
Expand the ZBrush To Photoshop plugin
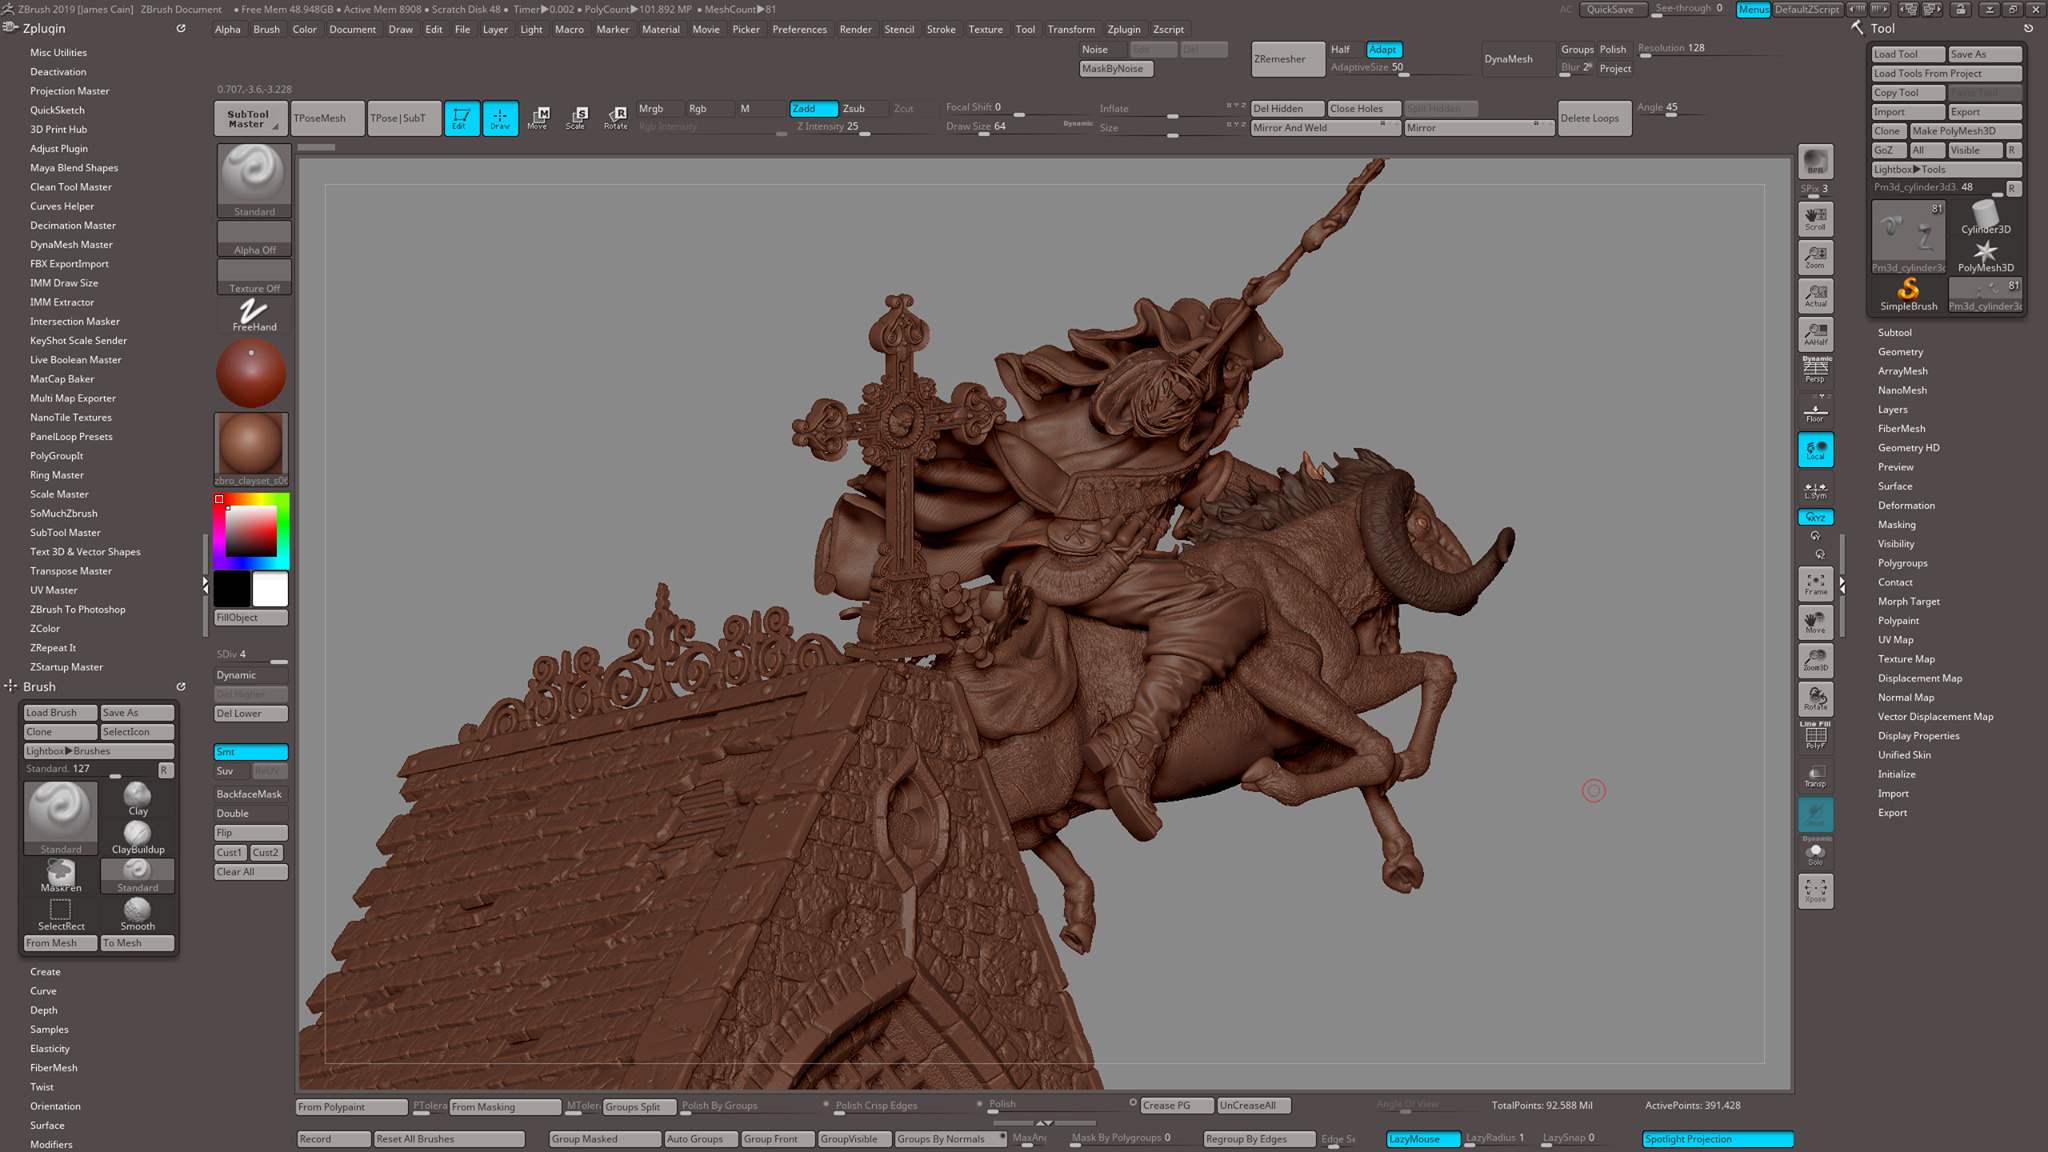point(78,609)
